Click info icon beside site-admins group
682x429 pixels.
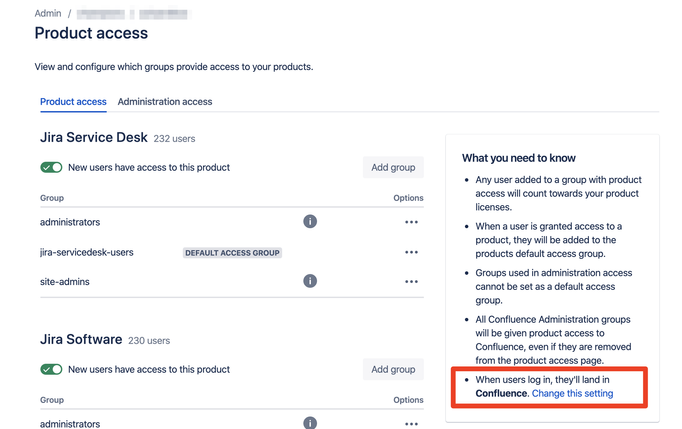(310, 281)
